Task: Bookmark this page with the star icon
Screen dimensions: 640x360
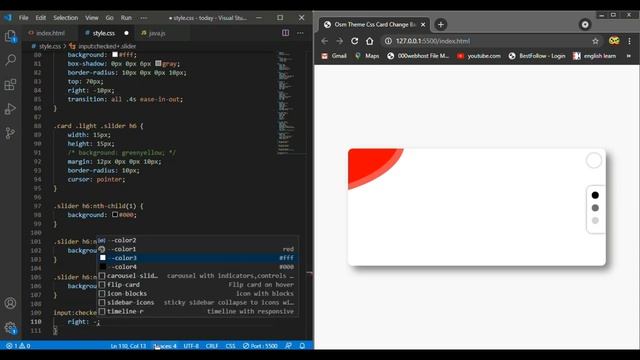Action: (595, 41)
